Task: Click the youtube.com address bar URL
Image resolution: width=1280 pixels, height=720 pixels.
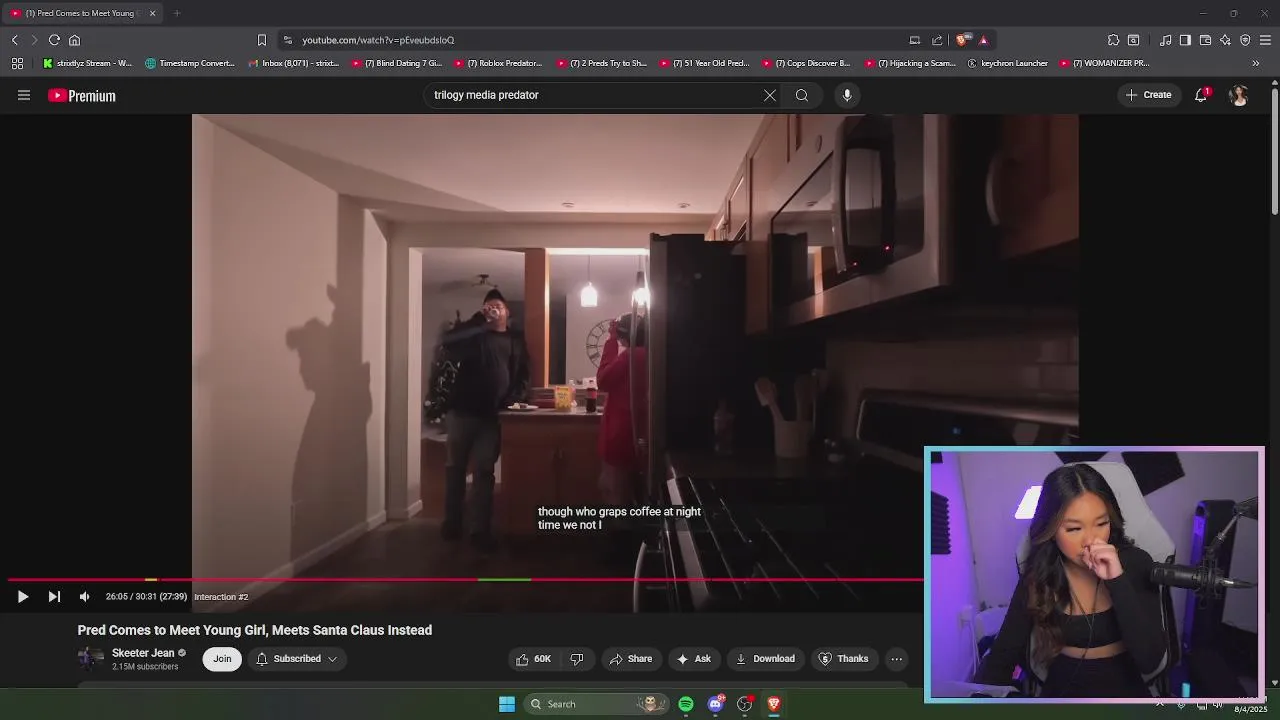Action: pos(378,40)
